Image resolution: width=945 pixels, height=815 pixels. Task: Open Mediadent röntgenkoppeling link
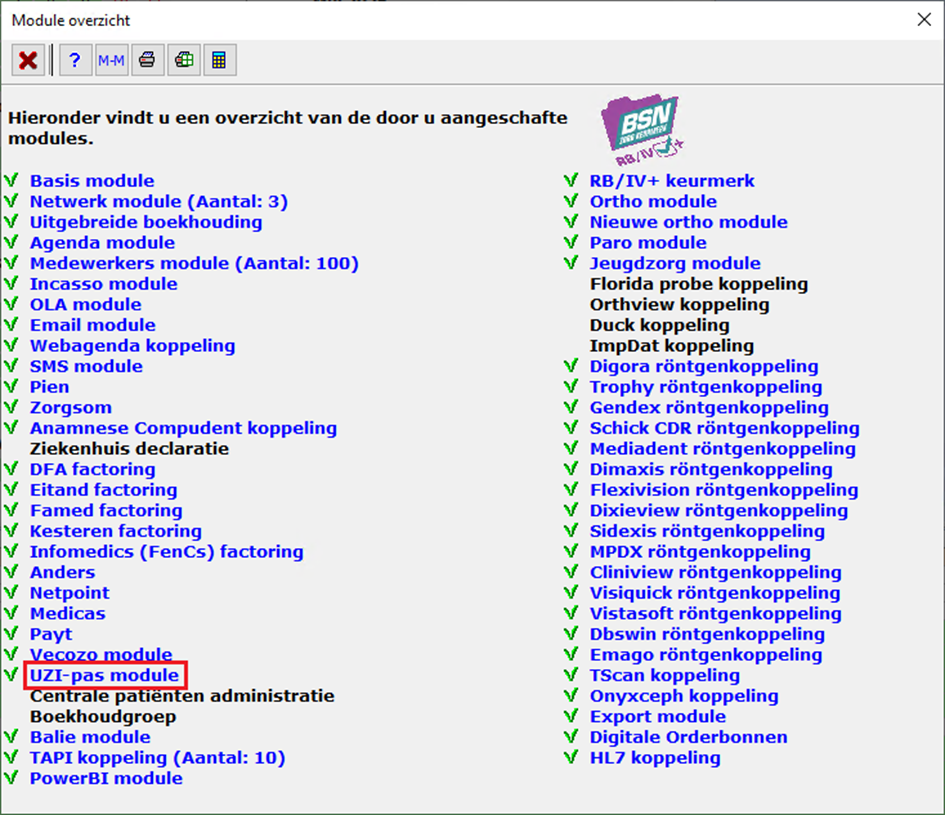tap(723, 448)
